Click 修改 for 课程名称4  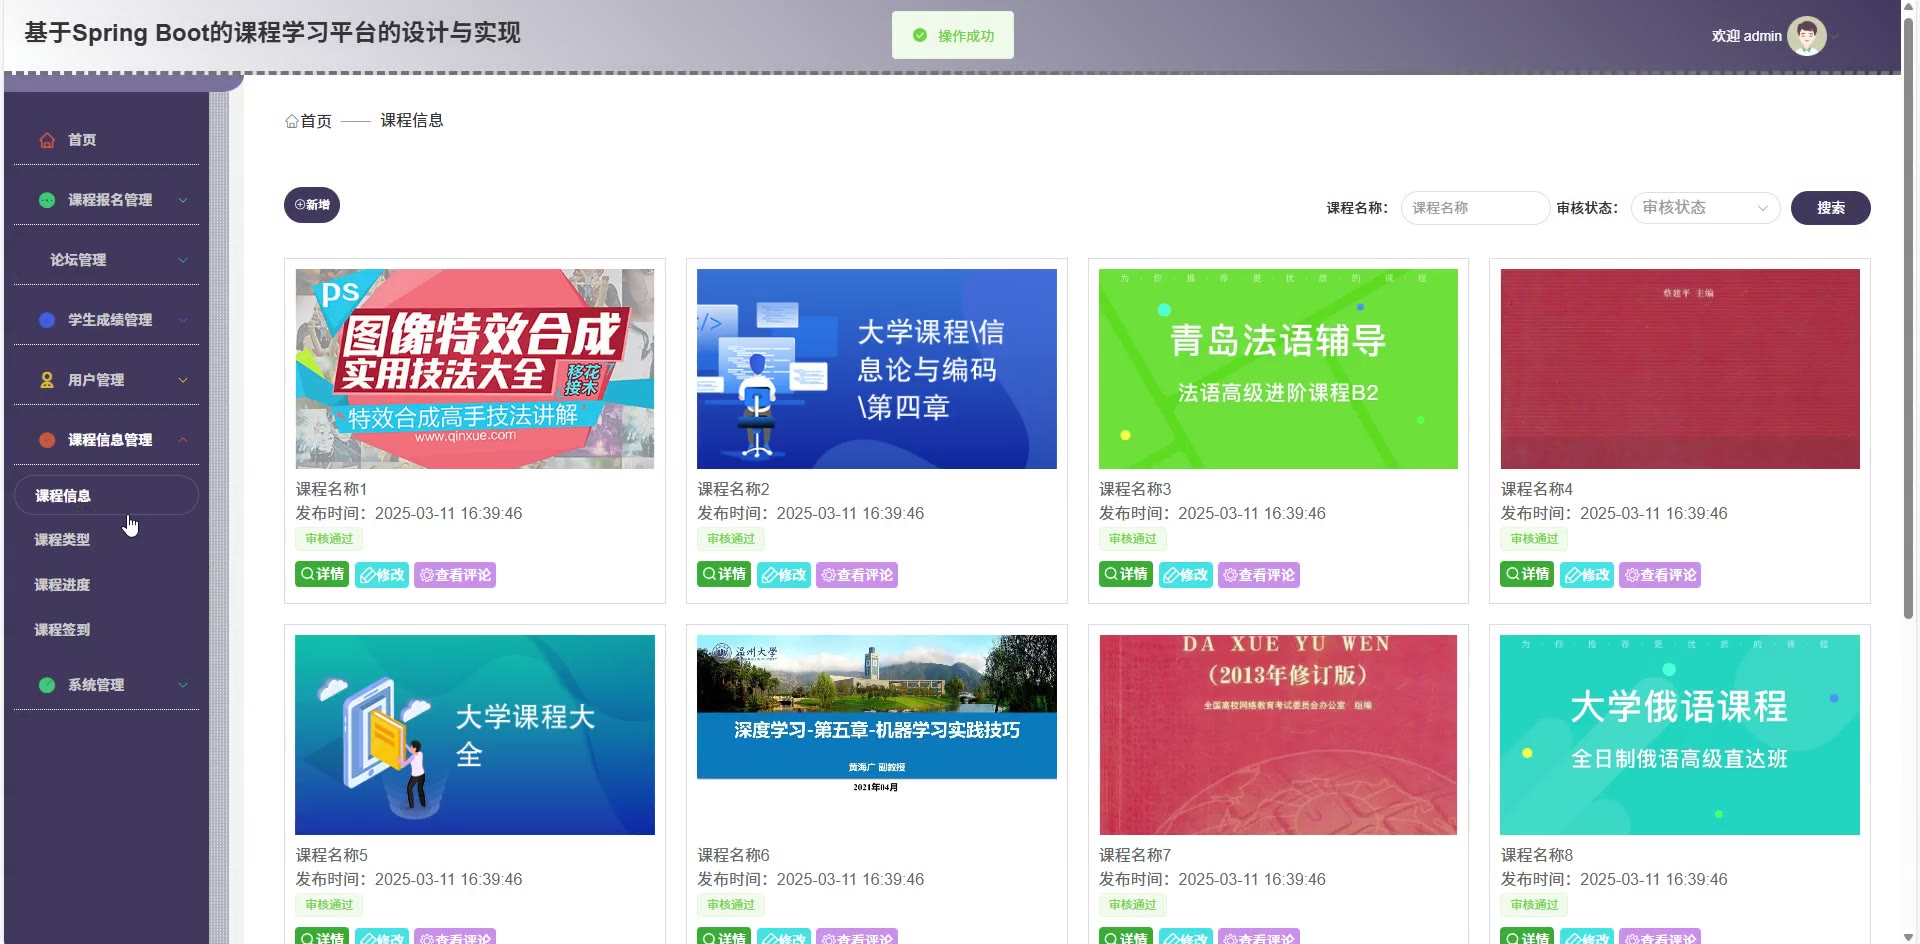(x=1587, y=575)
